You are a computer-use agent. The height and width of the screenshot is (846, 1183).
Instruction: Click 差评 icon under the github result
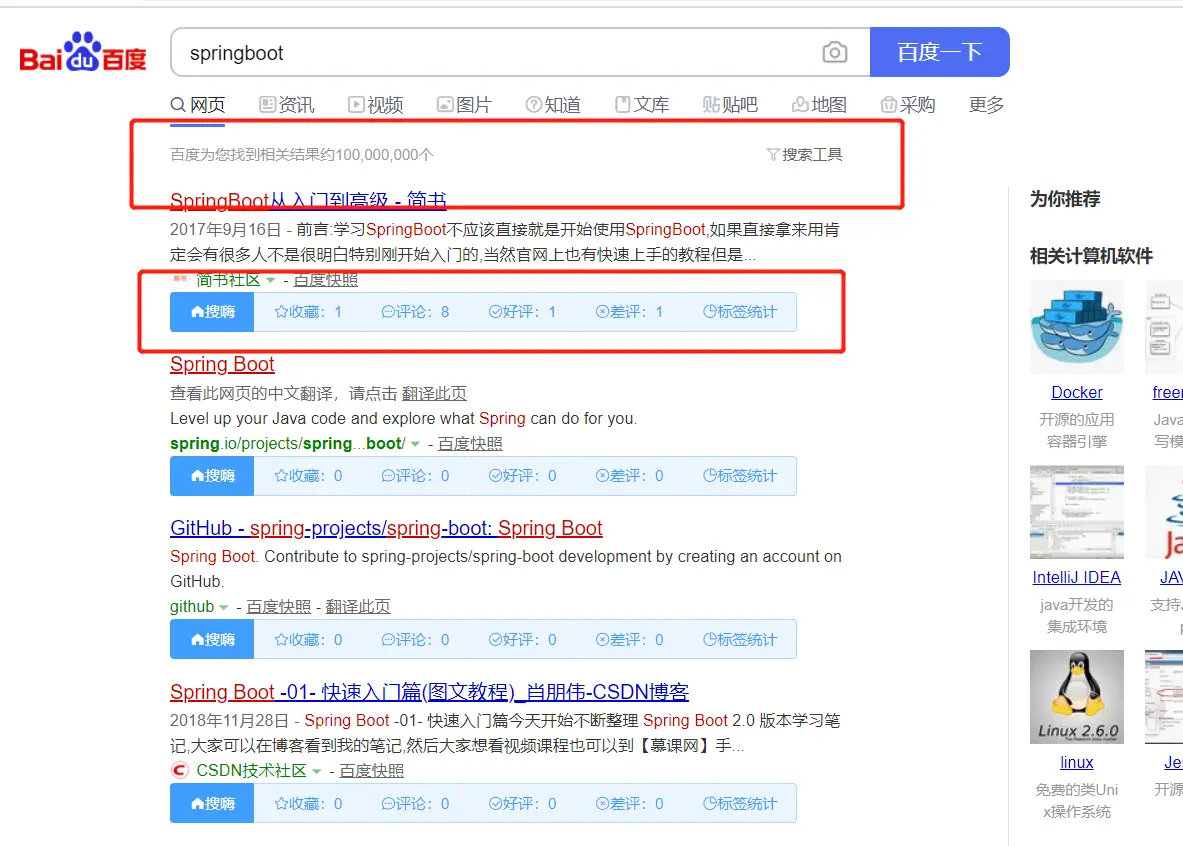click(602, 639)
